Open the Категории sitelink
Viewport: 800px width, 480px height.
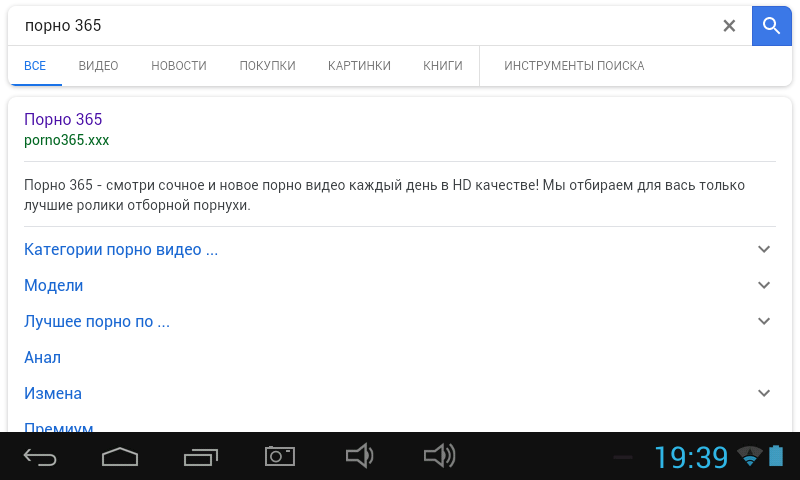tap(121, 249)
